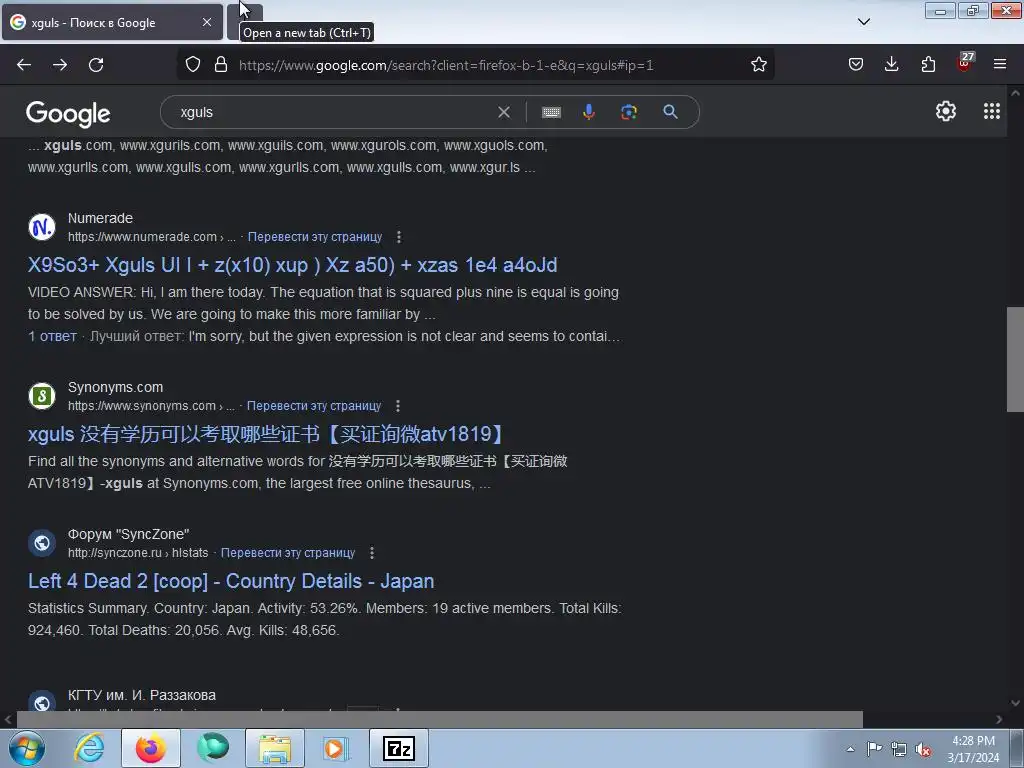
Task: Click the scroll right arrow of horizontal scrollbar
Action: click(x=999, y=719)
